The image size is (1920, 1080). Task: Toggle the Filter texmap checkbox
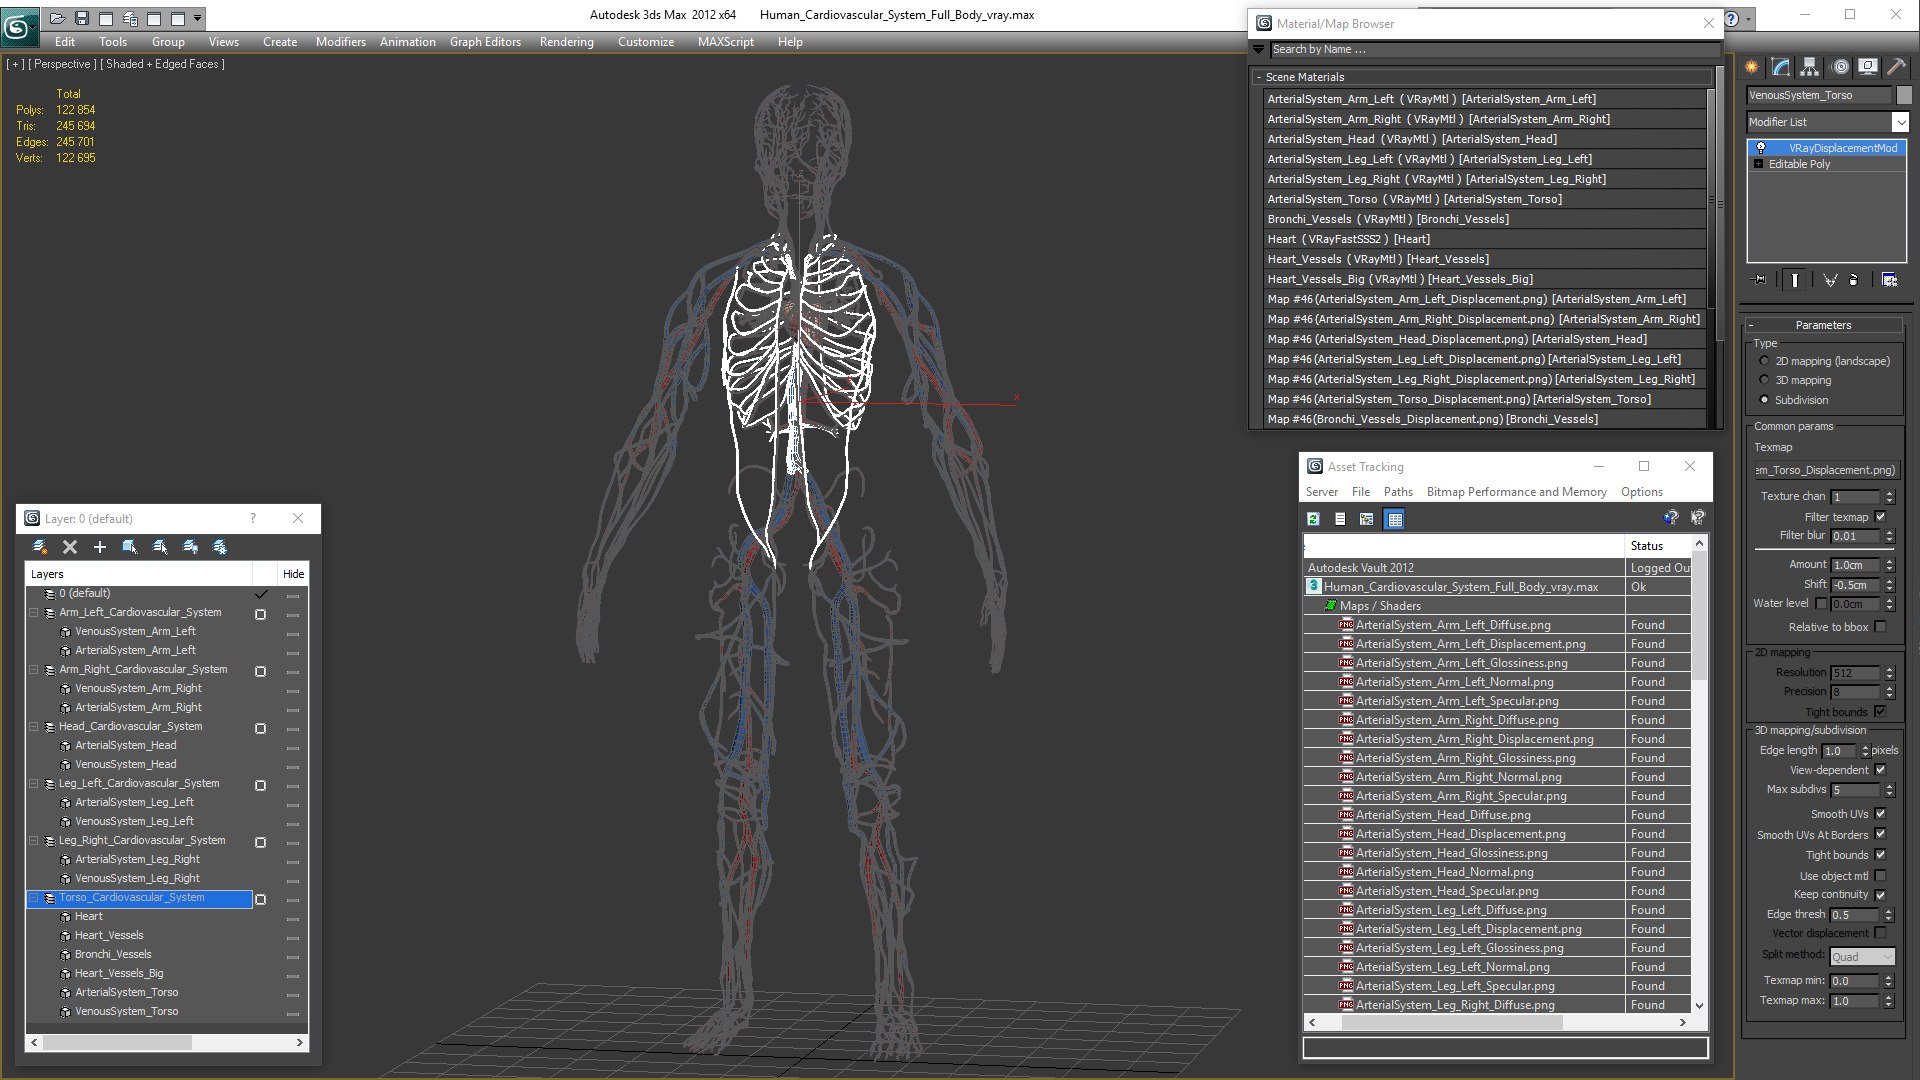click(x=1880, y=517)
